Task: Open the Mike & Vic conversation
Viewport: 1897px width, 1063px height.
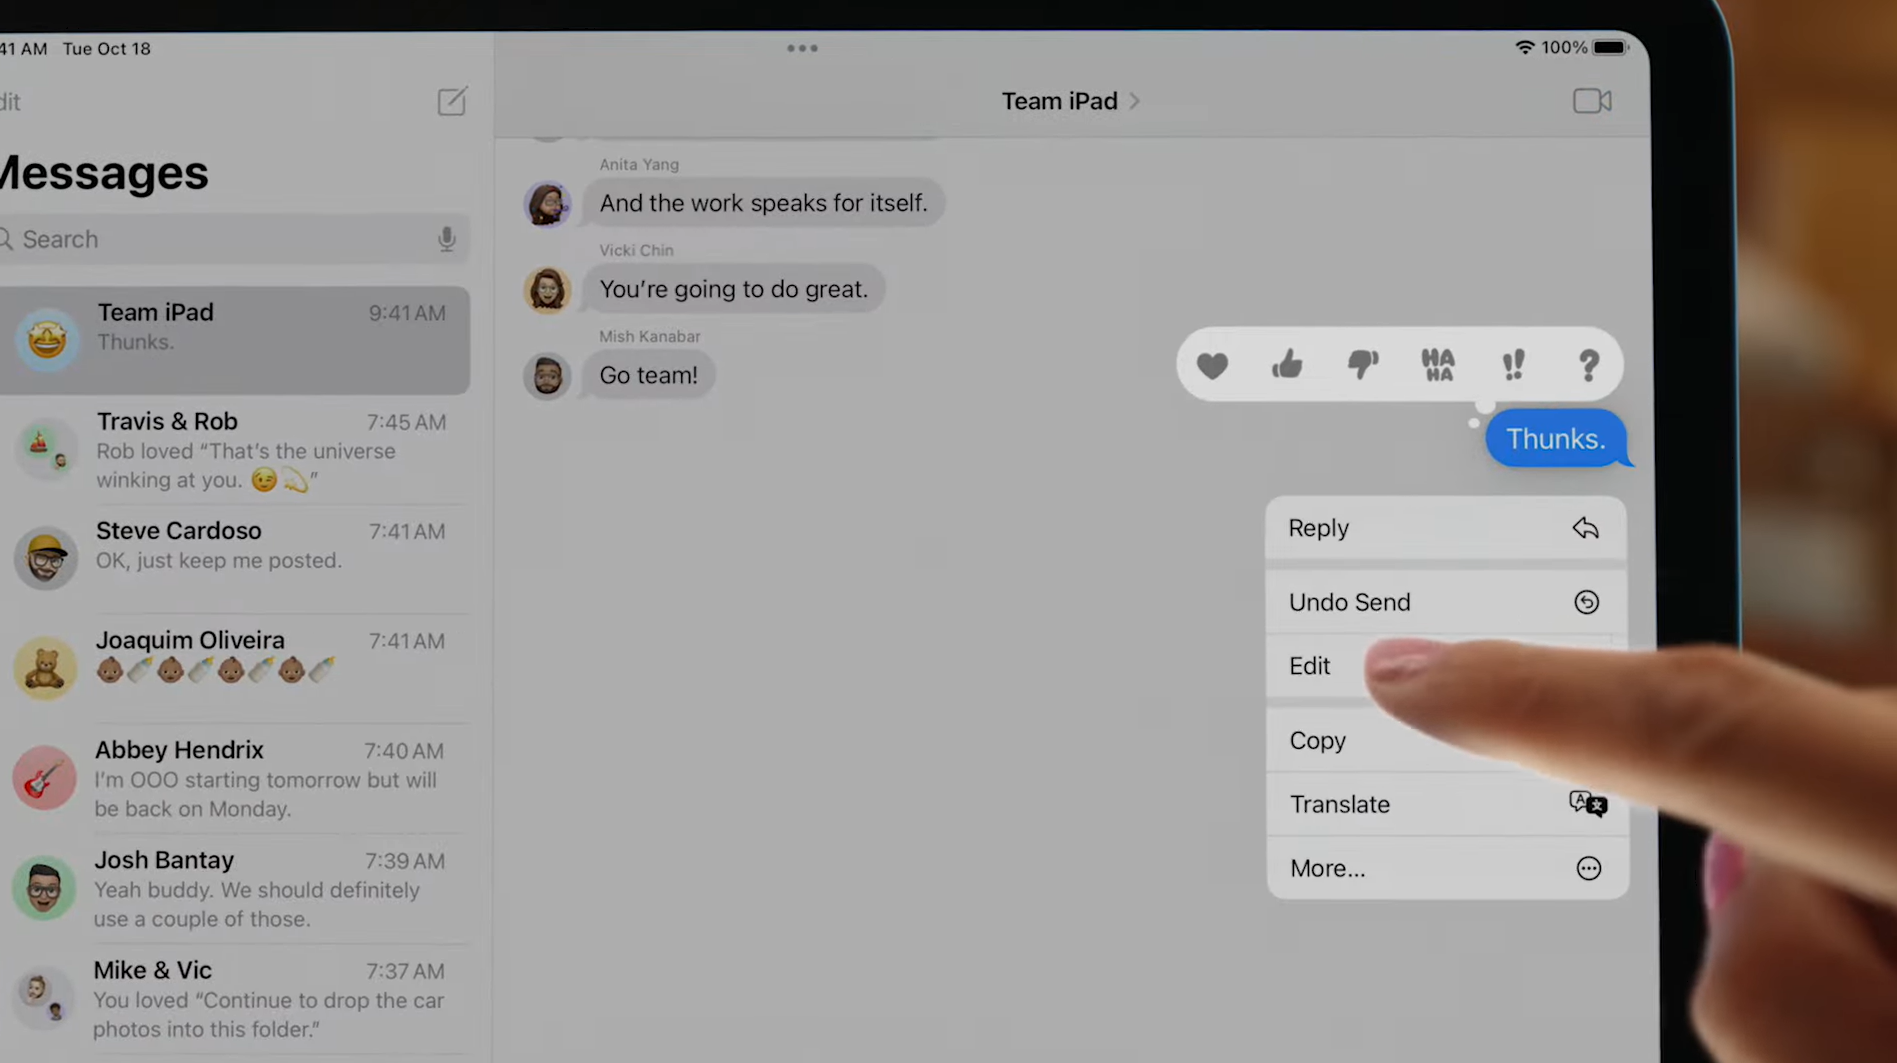Action: tap(235, 998)
